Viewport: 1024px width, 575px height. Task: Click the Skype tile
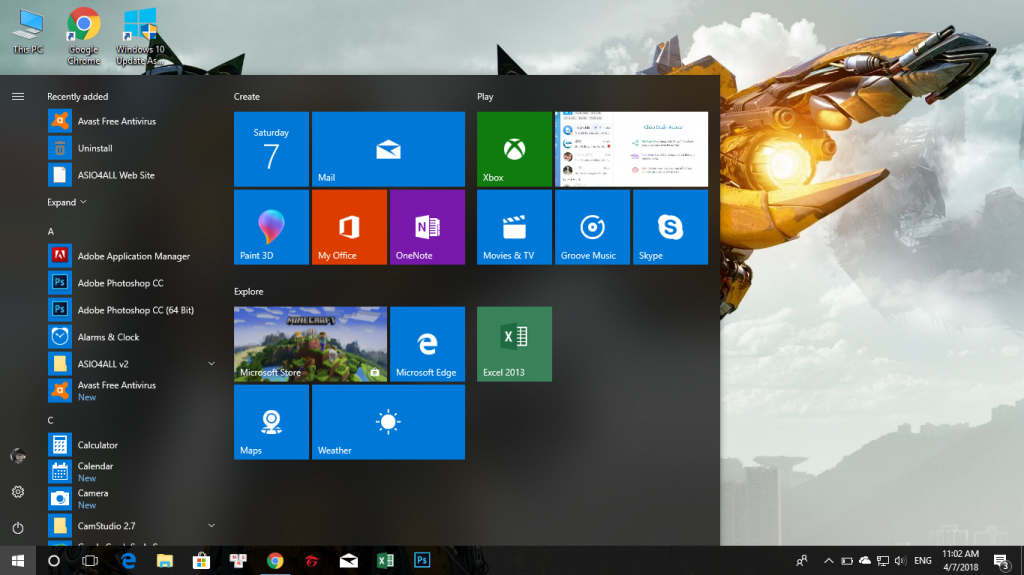tap(670, 227)
